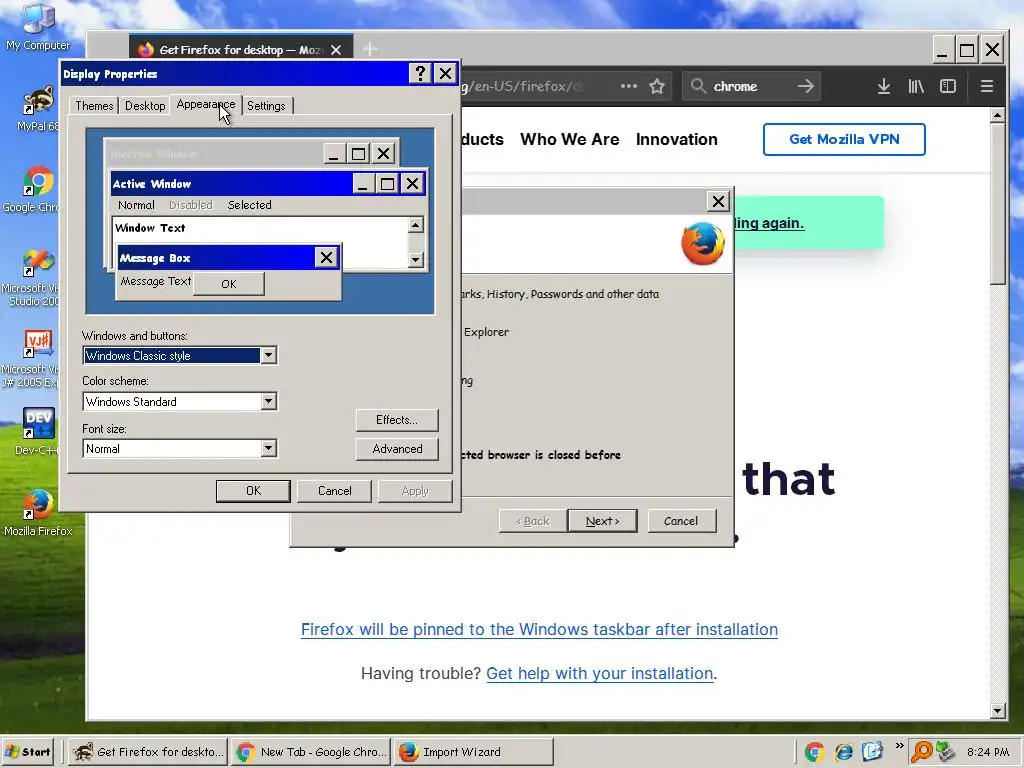
Task: Close the Import Wizard dialog
Action: tap(718, 201)
